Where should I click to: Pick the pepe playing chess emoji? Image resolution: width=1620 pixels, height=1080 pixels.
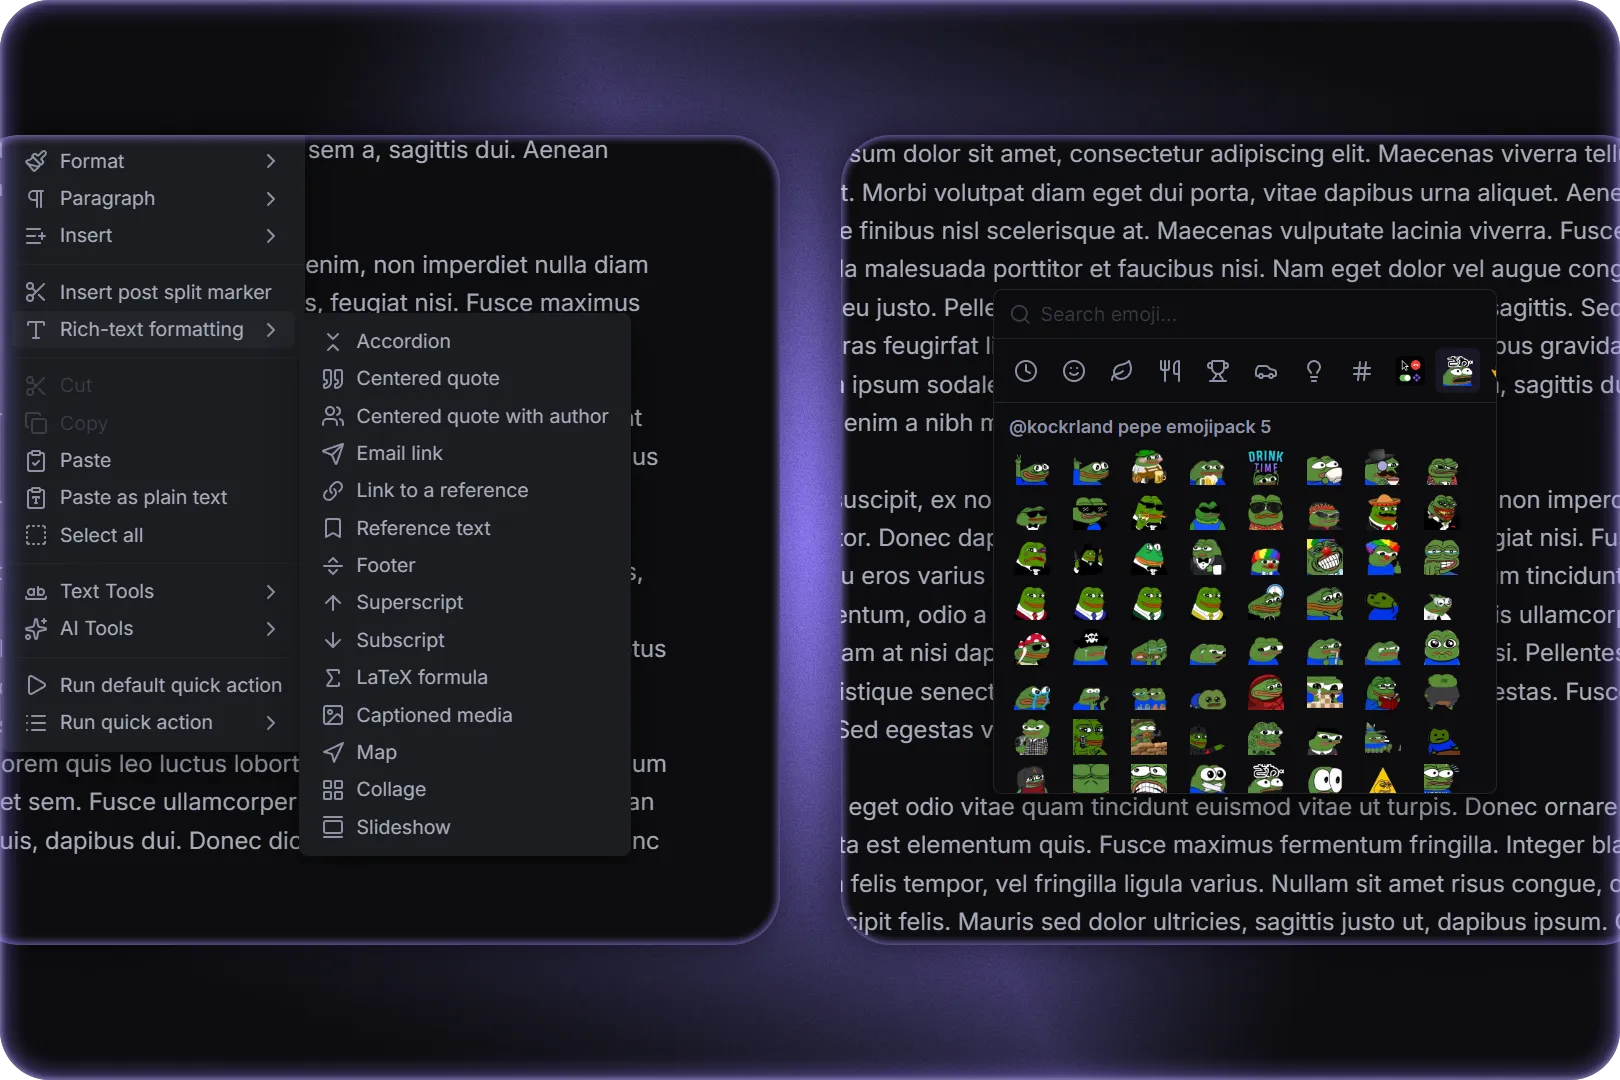click(1325, 691)
